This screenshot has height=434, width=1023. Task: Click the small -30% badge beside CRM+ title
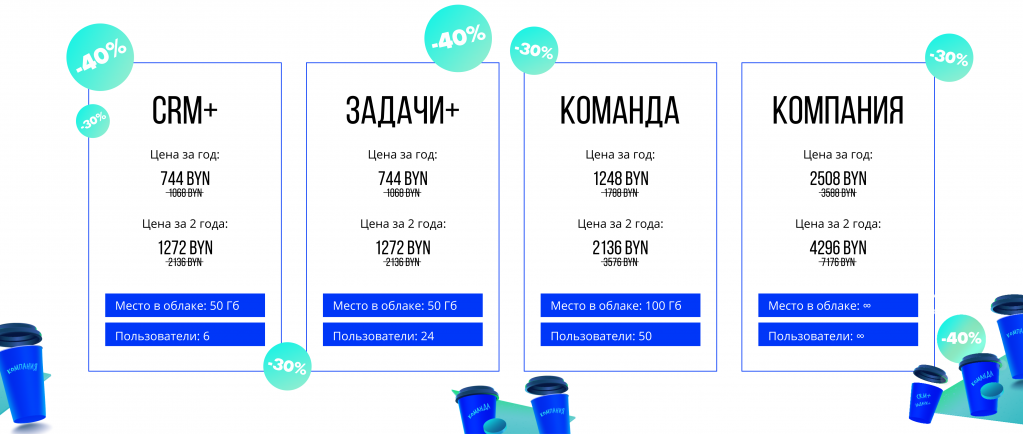[93, 120]
